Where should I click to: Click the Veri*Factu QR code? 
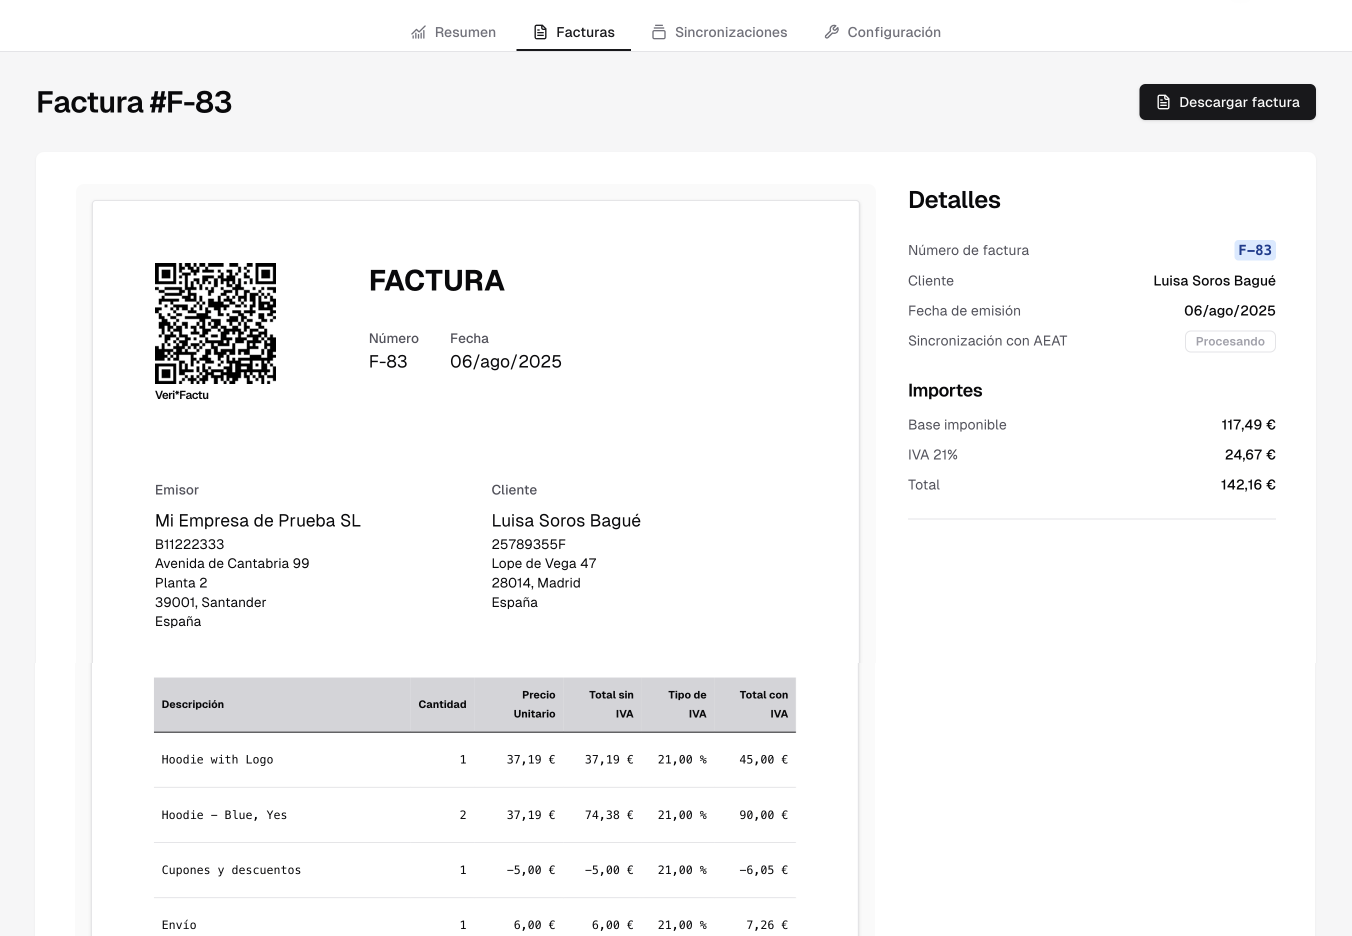pyautogui.click(x=215, y=323)
